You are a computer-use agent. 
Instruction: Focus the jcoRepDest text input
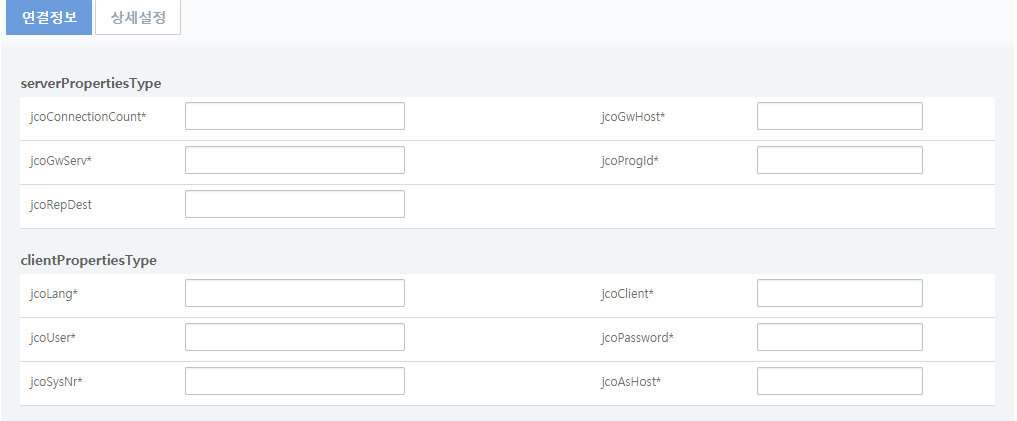click(294, 204)
